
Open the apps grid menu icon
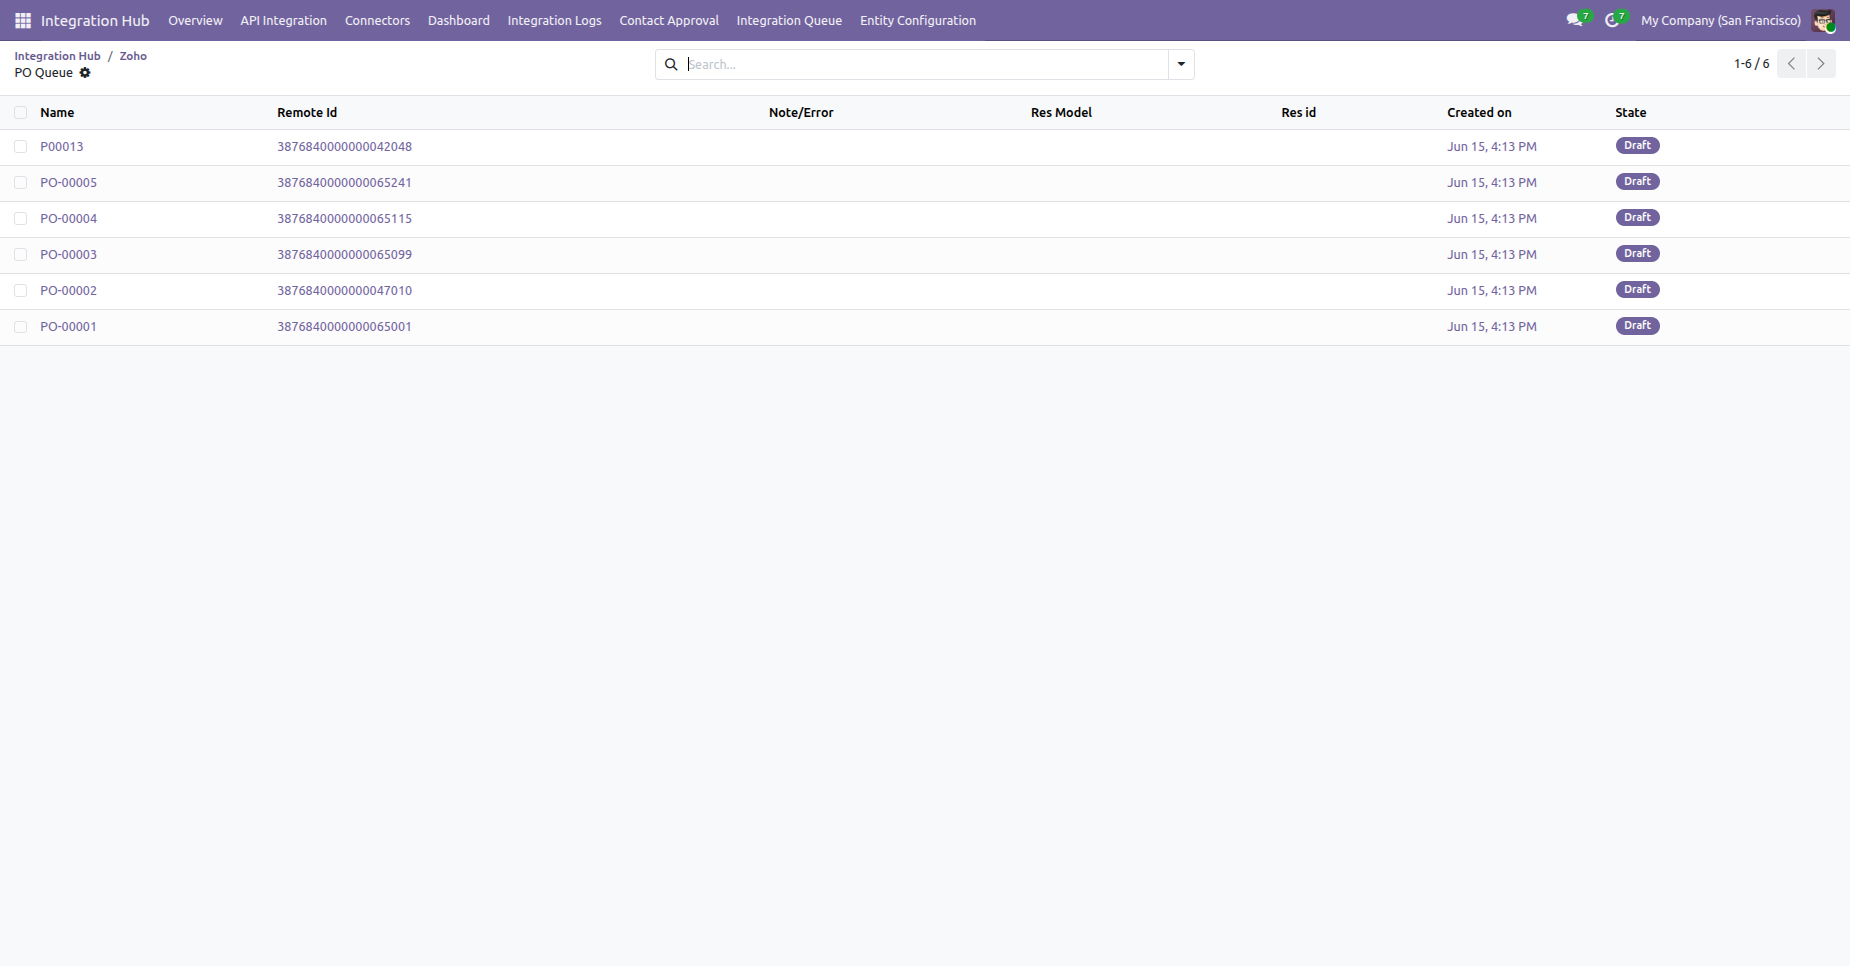click(23, 20)
